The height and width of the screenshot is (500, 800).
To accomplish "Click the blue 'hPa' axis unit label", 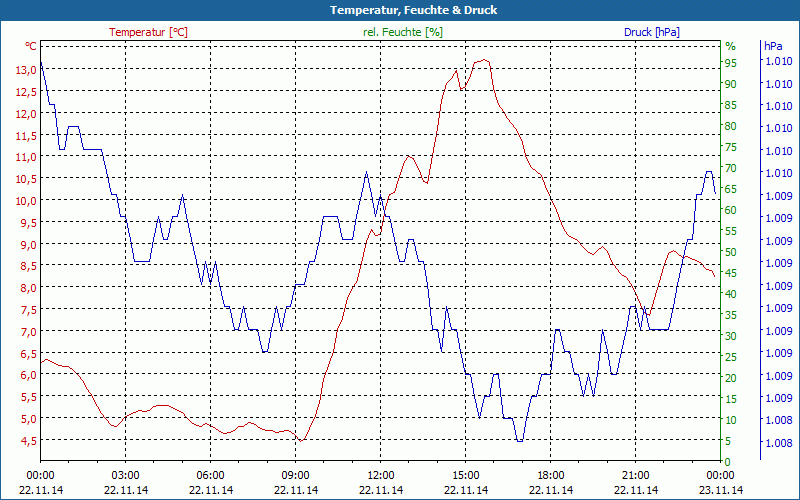I will coord(773,46).
